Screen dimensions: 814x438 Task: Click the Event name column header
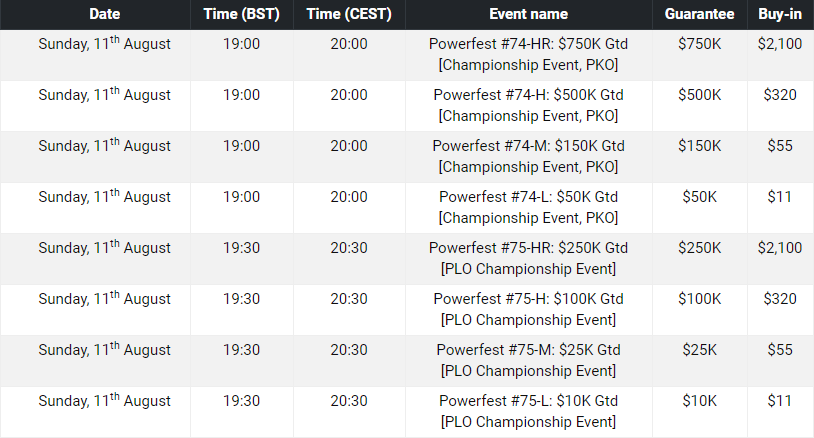point(528,14)
